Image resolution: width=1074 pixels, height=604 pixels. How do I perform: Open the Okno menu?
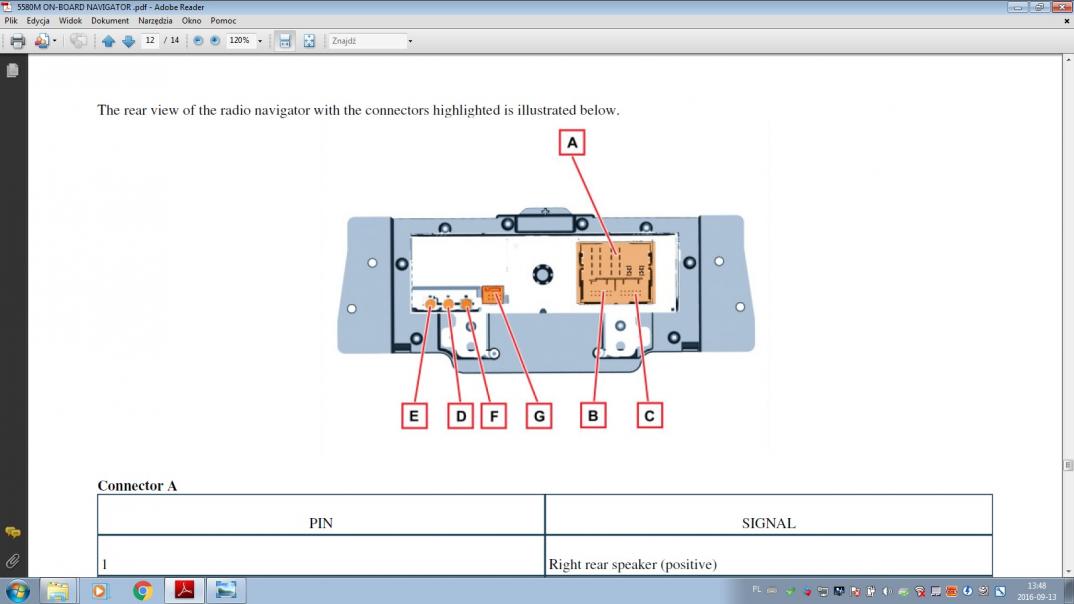[x=191, y=21]
